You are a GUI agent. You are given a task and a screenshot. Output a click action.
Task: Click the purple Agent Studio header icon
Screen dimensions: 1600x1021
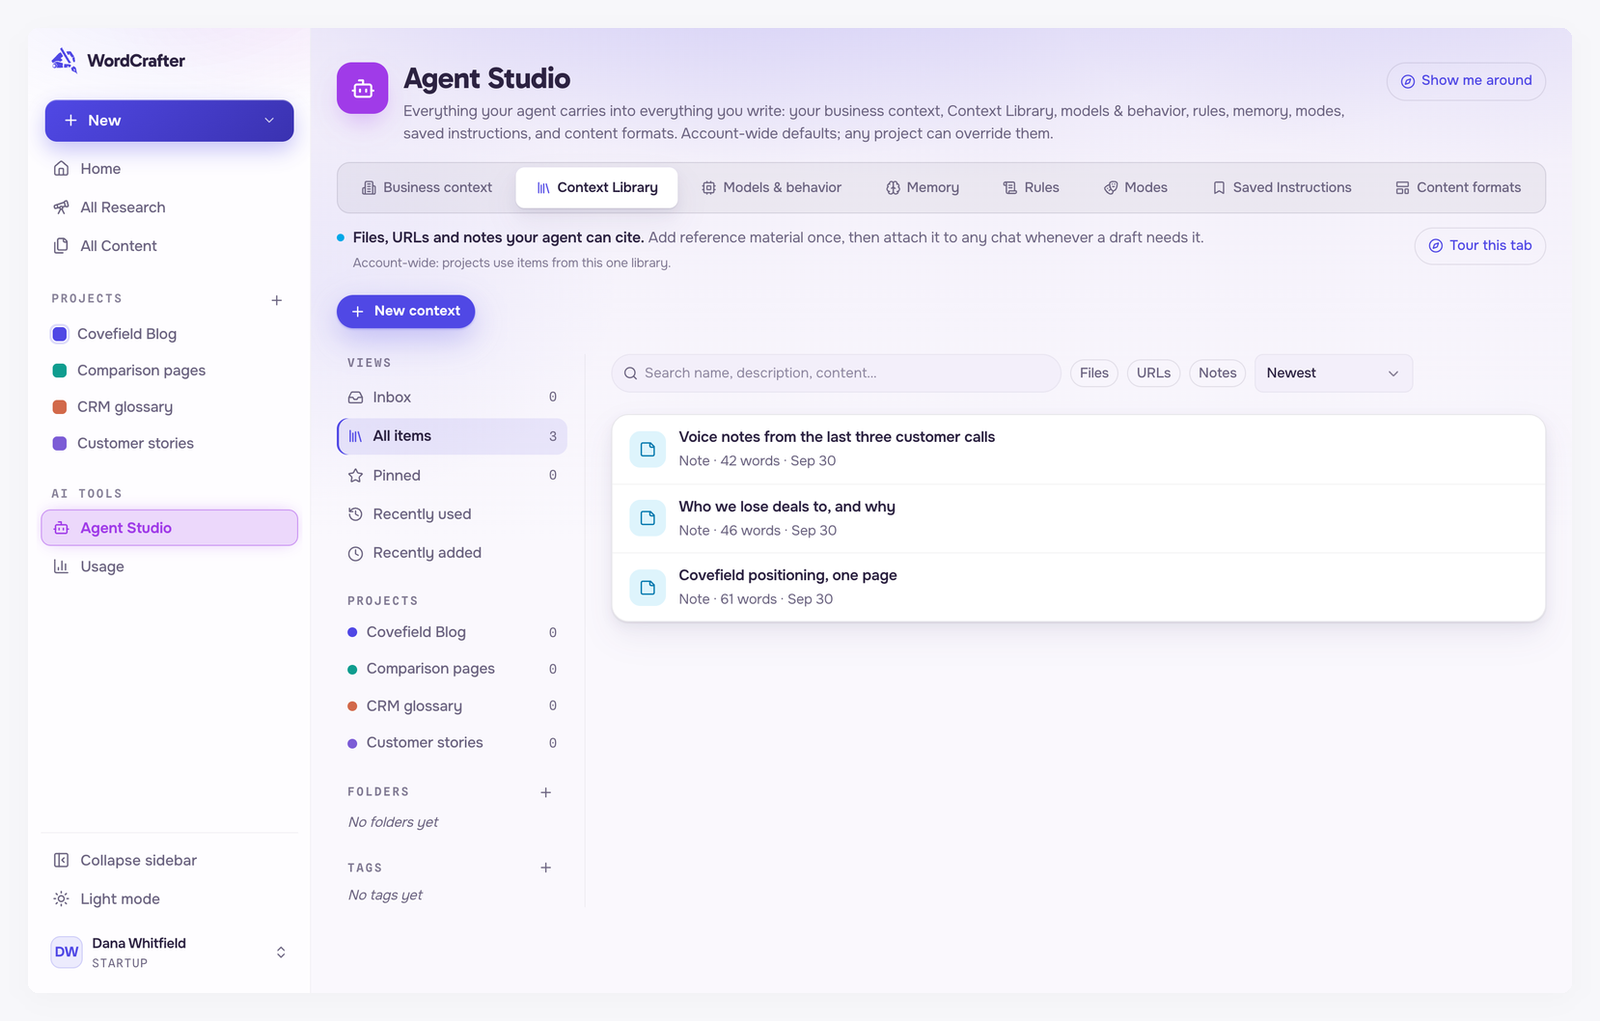click(x=362, y=89)
